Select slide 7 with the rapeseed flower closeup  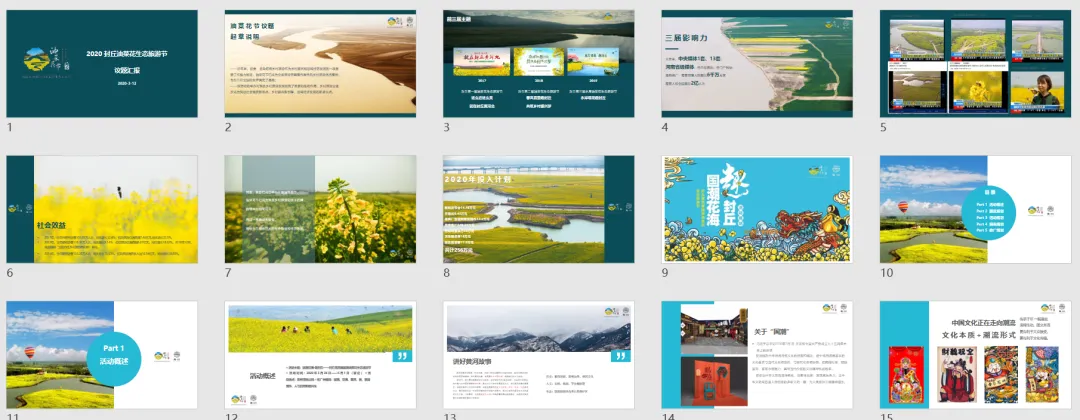pos(320,209)
